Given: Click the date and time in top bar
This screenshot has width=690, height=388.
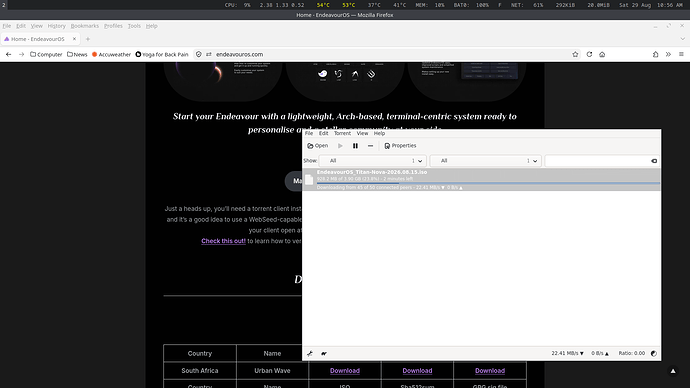Looking at the screenshot, I should [650, 5].
